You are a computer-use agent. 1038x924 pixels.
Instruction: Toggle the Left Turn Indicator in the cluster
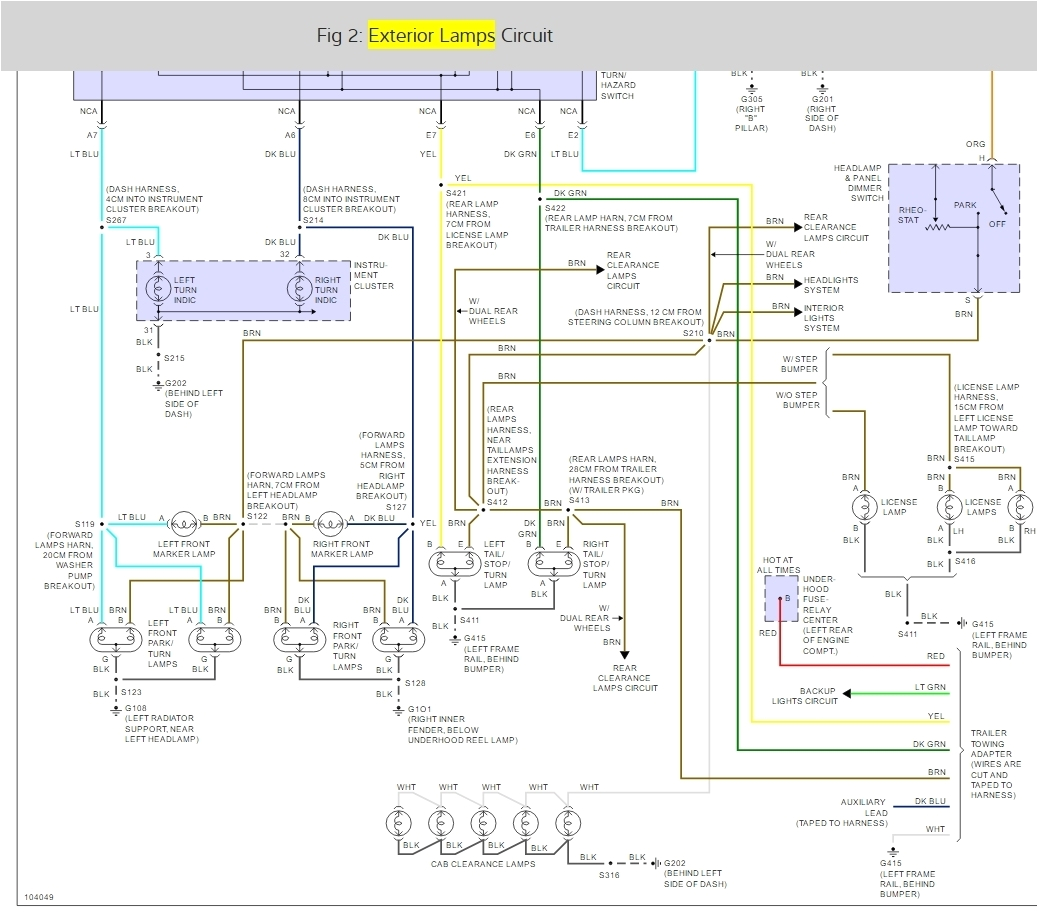point(160,286)
